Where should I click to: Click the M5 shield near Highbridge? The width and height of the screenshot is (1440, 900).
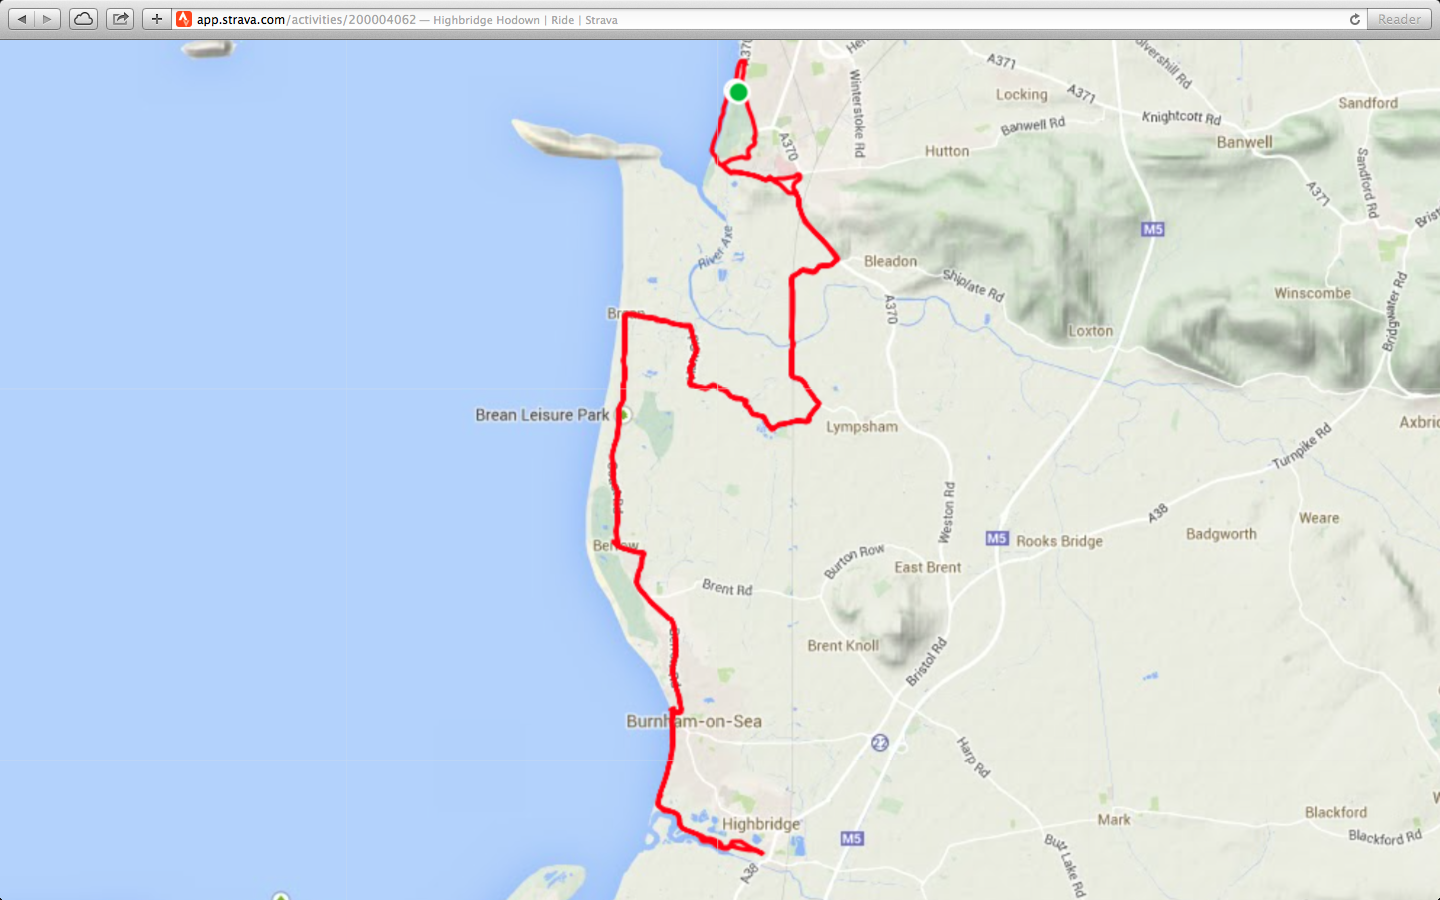click(852, 838)
